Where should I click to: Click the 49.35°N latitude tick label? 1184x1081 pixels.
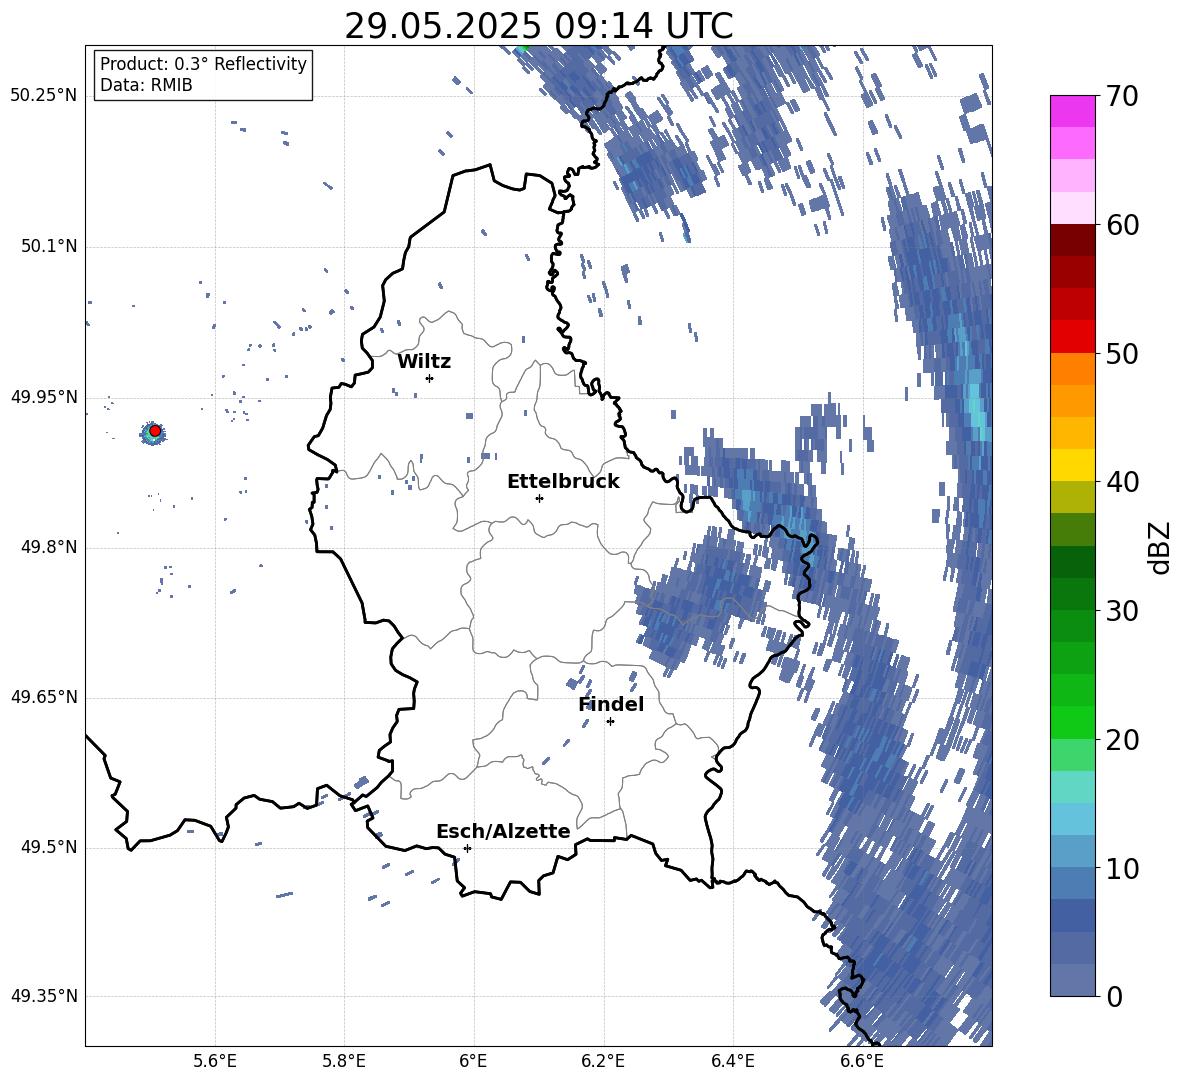(x=44, y=996)
